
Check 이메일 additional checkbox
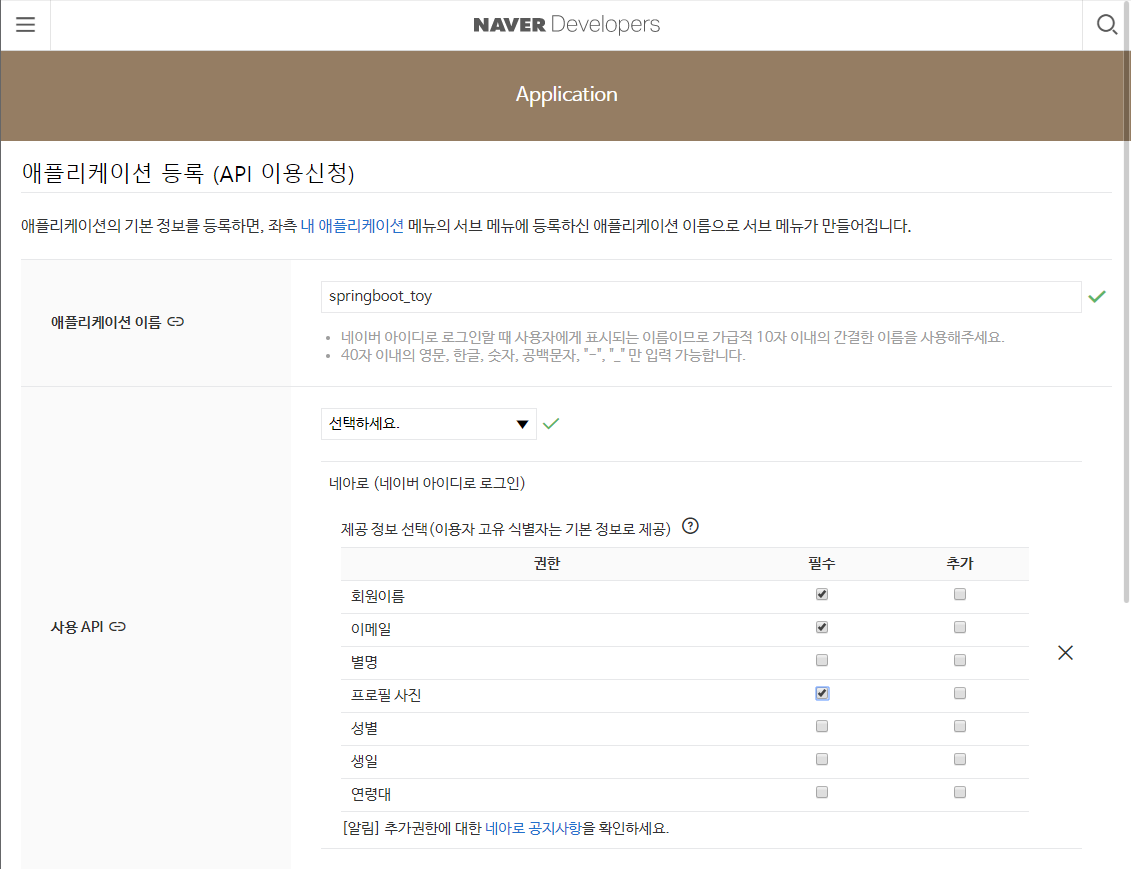click(x=959, y=627)
